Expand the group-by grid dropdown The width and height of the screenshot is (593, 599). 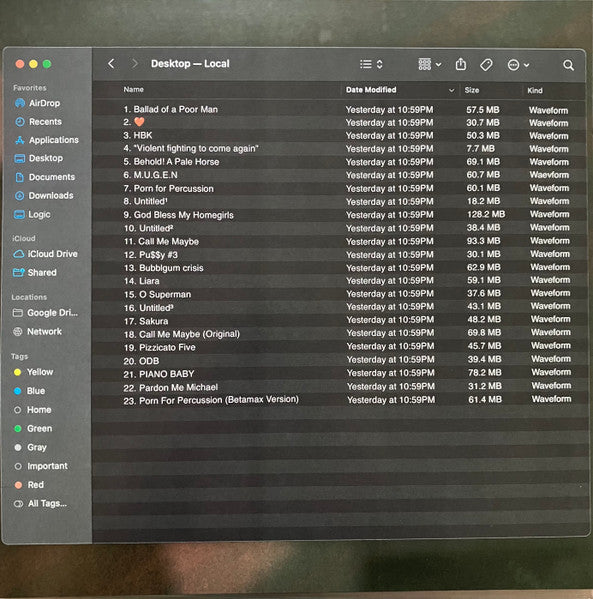[x=430, y=64]
